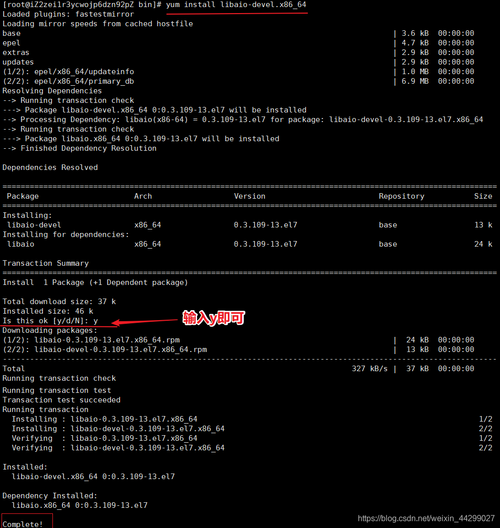Click the yum install libaio-devel command text
Screen dimensions: 500x528
click(236, 5)
